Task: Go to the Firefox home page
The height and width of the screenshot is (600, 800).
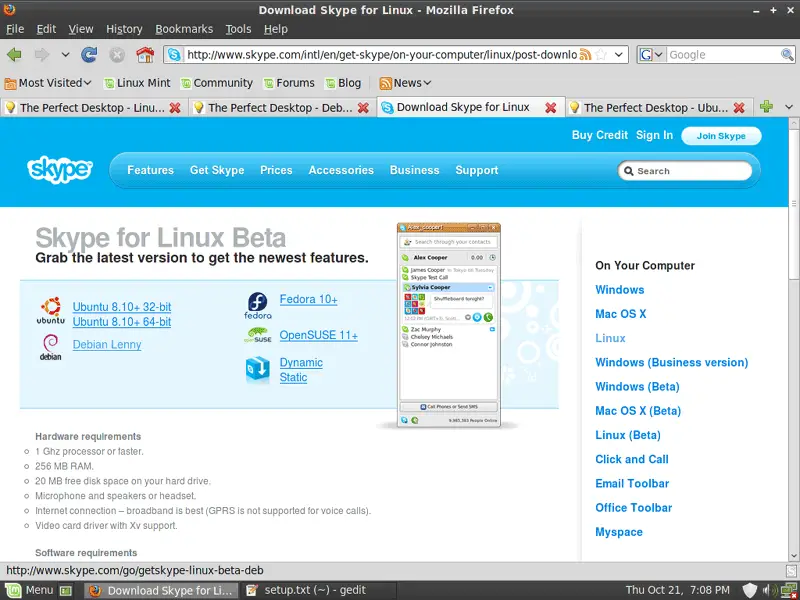Action: click(x=145, y=55)
